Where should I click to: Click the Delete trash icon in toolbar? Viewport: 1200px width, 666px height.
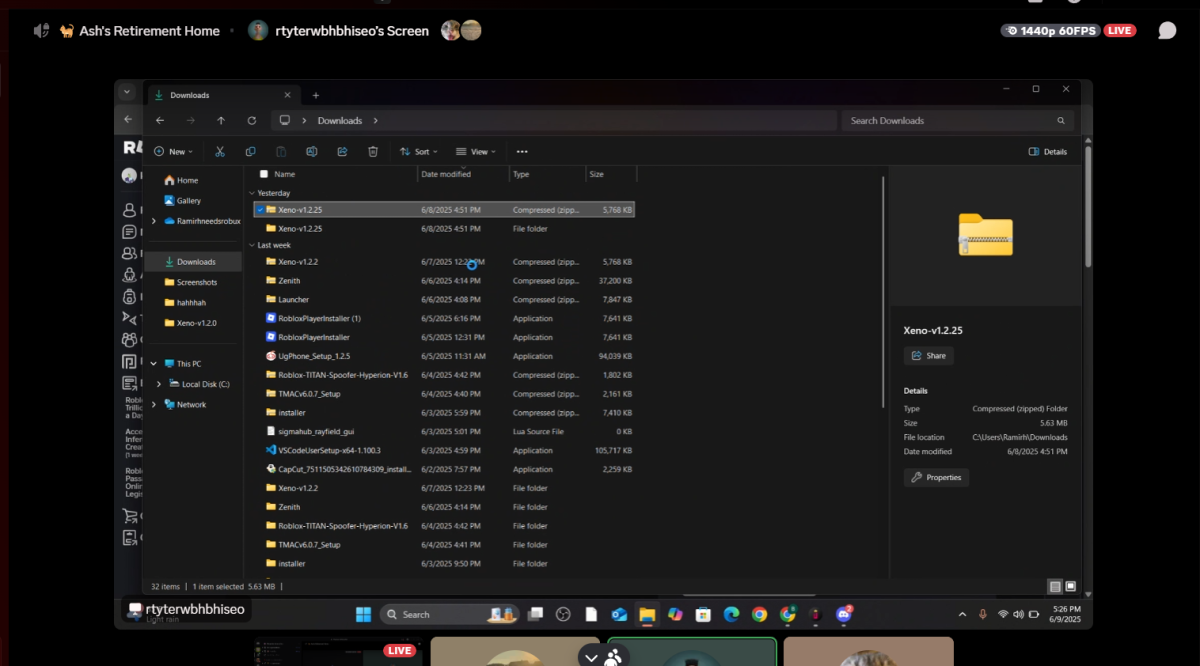373,152
